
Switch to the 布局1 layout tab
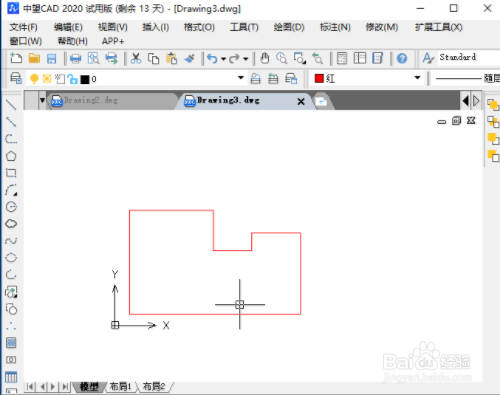click(x=120, y=387)
